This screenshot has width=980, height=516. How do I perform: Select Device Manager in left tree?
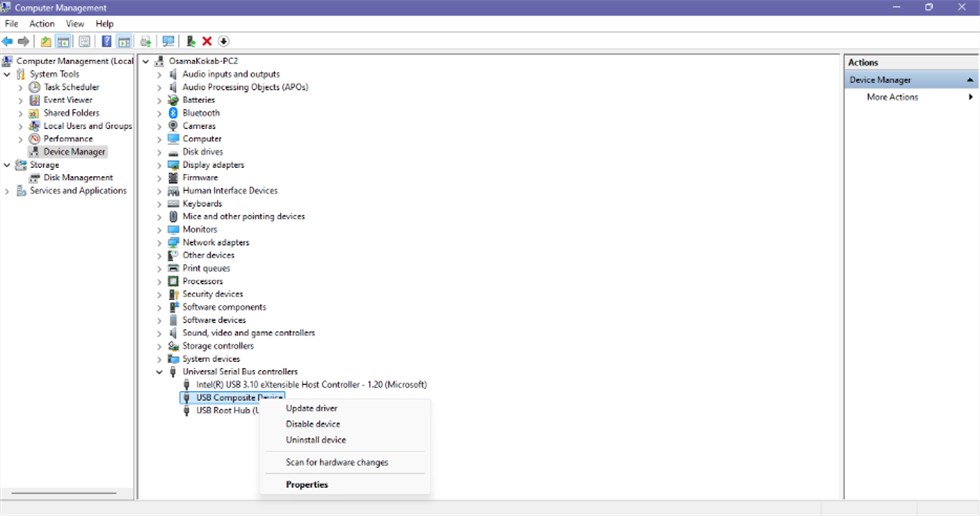(x=74, y=152)
